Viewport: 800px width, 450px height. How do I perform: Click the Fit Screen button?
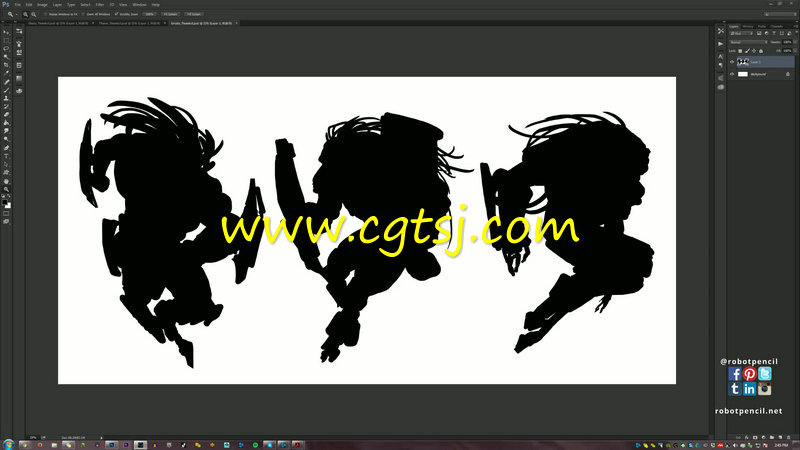click(x=170, y=14)
